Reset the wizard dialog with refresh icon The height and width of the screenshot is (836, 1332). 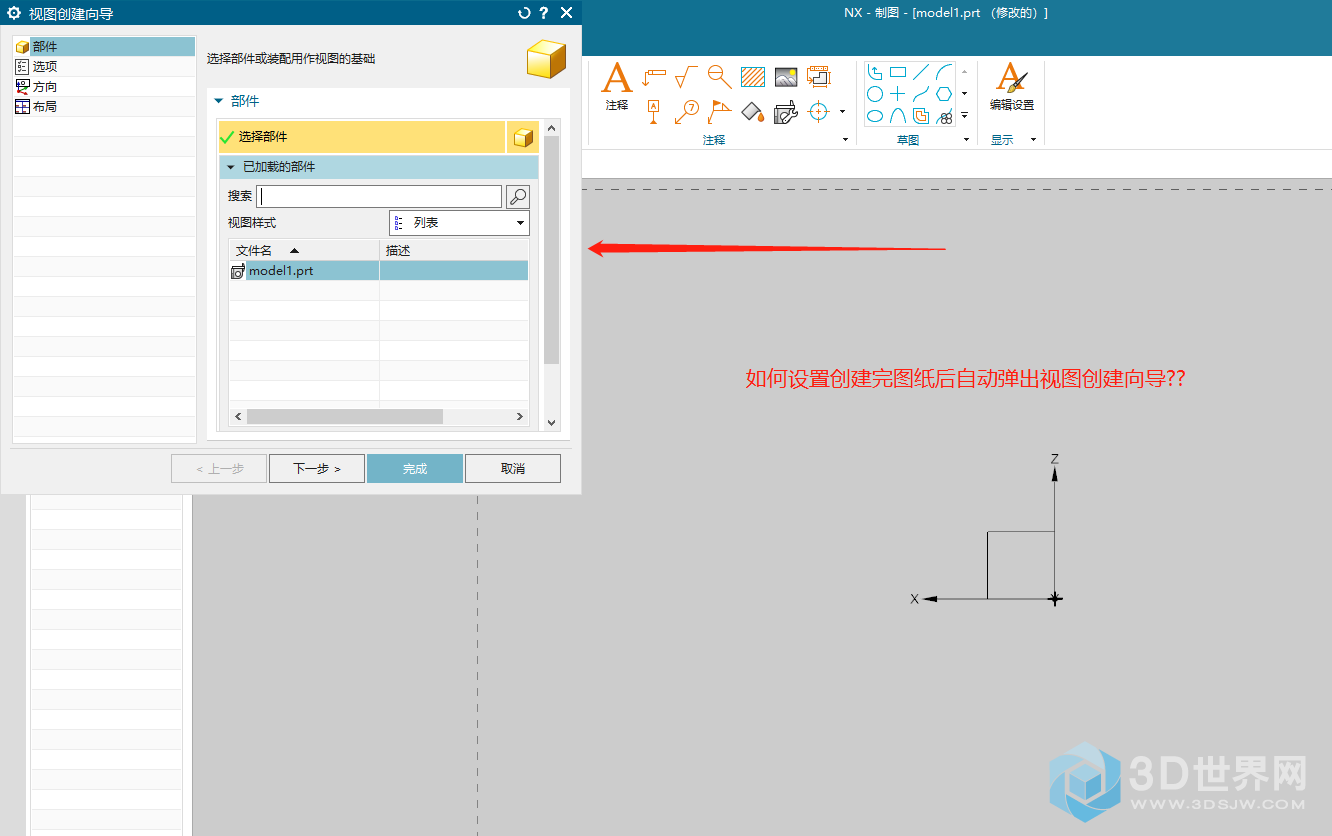coord(524,13)
